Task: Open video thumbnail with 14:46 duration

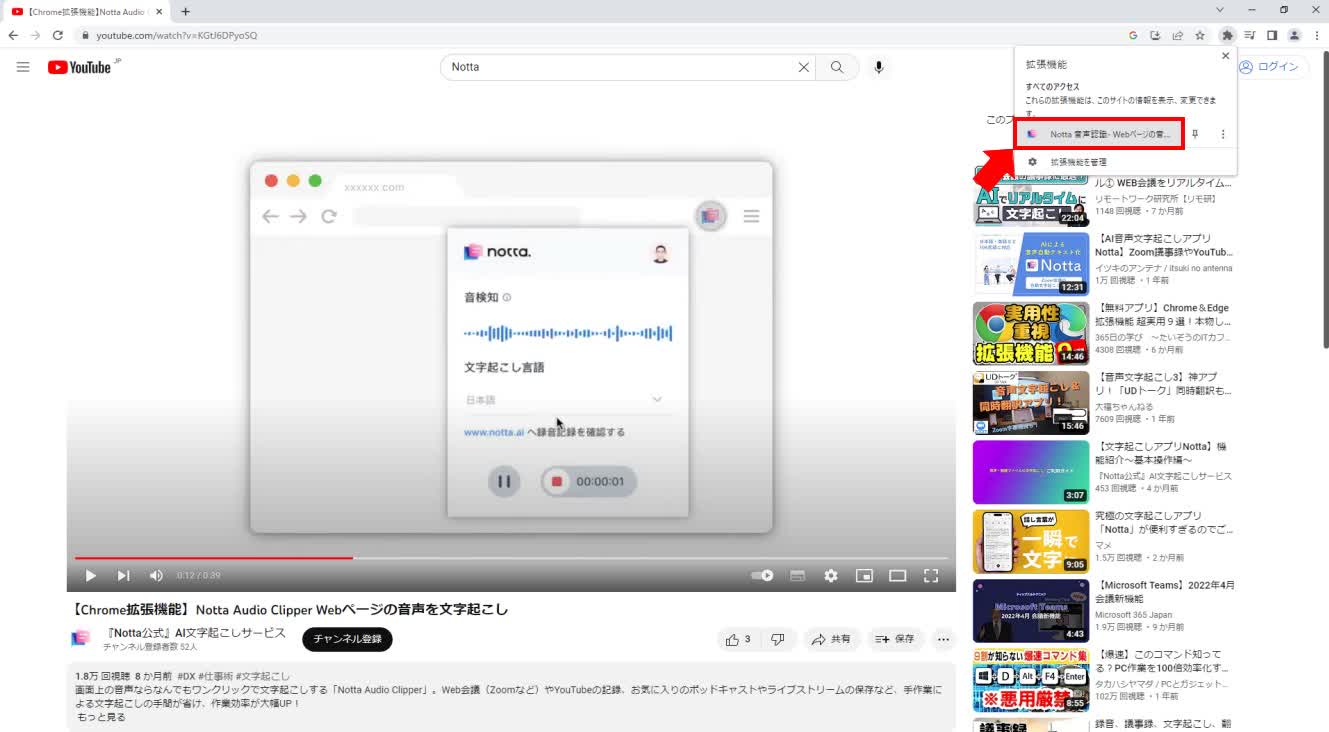Action: 1031,333
